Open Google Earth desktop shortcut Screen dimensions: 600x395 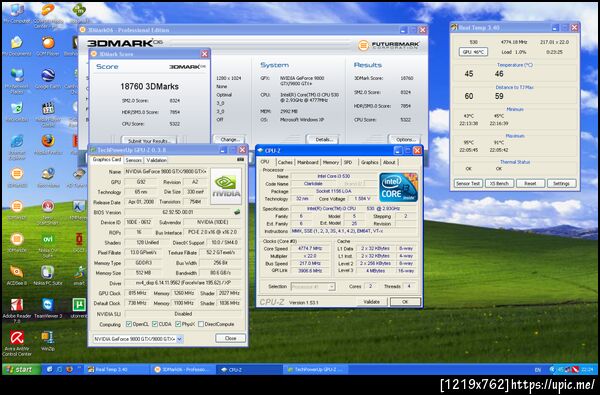[48, 79]
